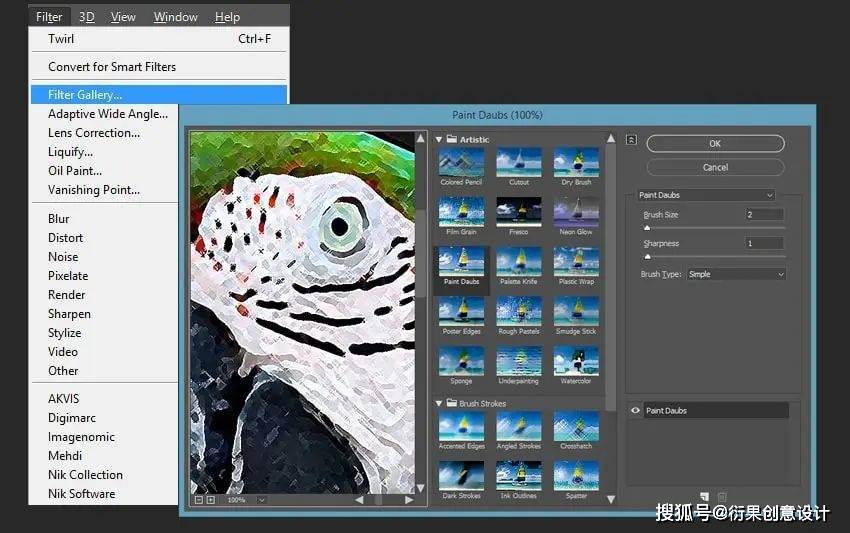850x533 pixels.
Task: Click the zoom in plus icon under preview
Action: (210, 499)
